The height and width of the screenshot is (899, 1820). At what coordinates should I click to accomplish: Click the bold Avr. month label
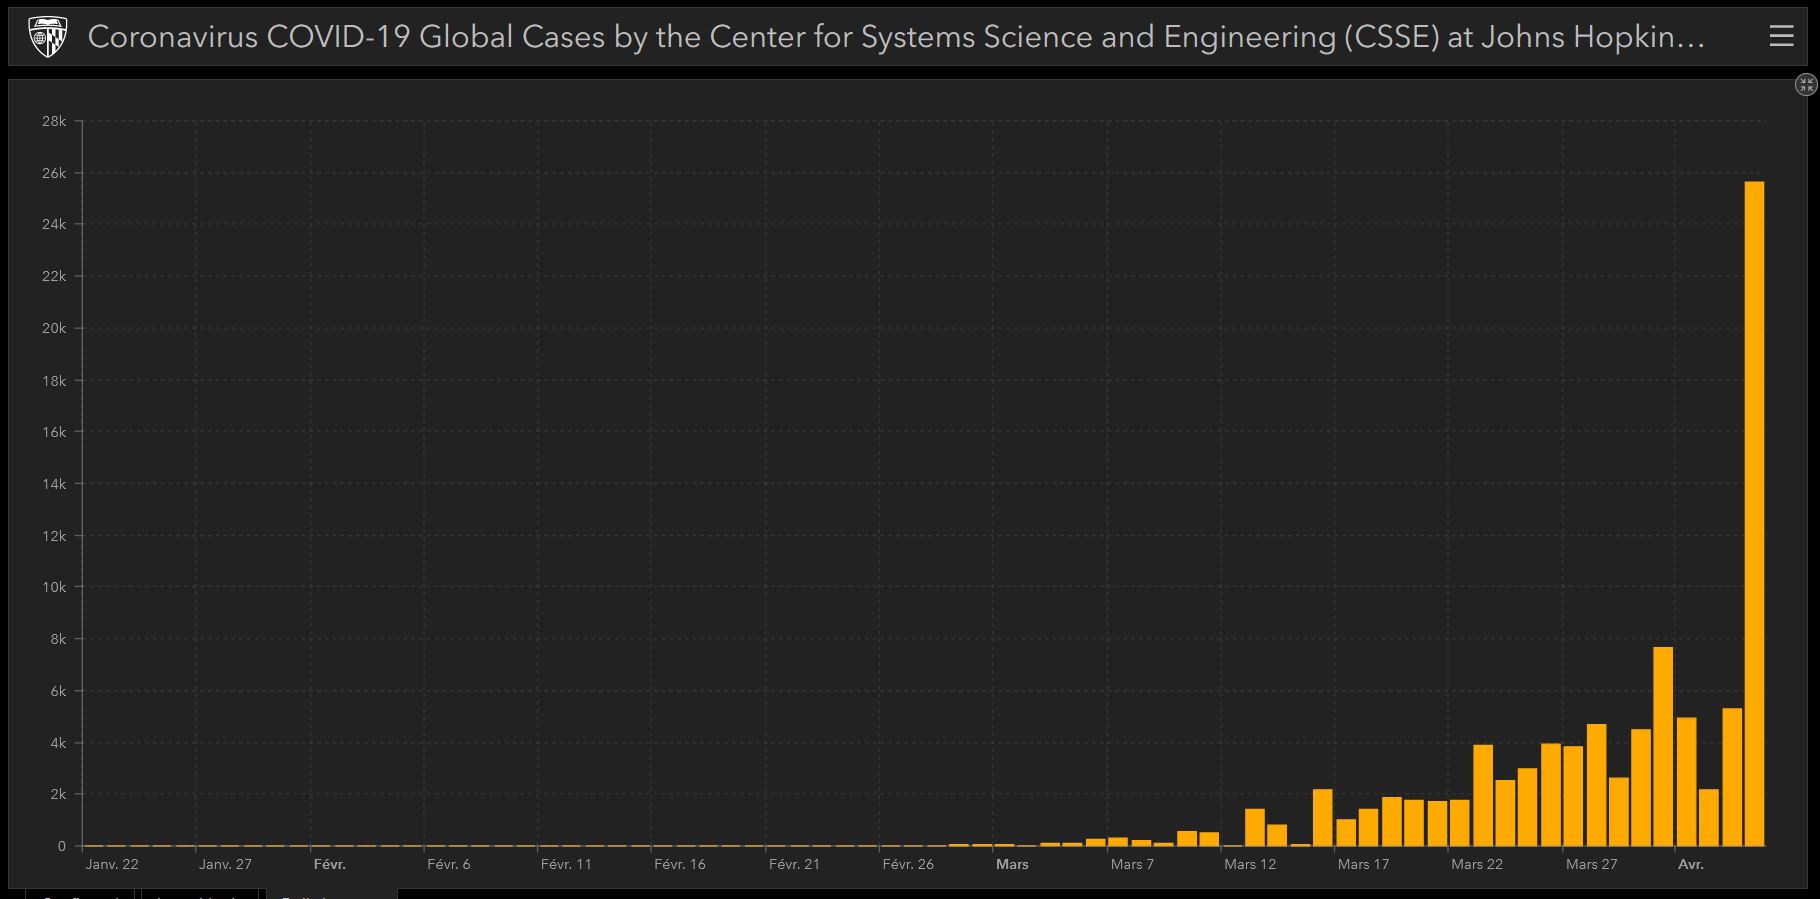tap(1691, 864)
